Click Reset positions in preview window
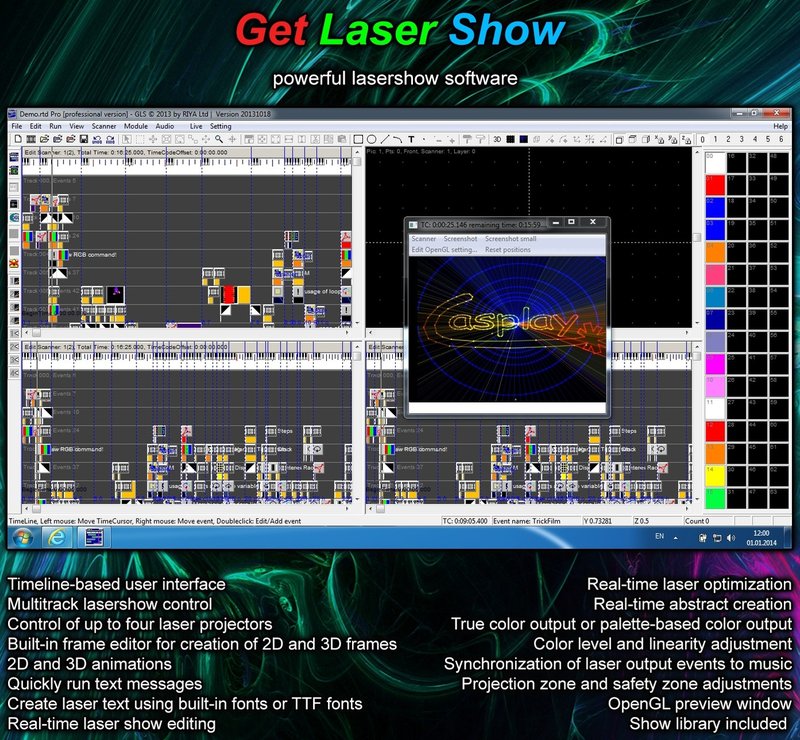 pyautogui.click(x=508, y=250)
